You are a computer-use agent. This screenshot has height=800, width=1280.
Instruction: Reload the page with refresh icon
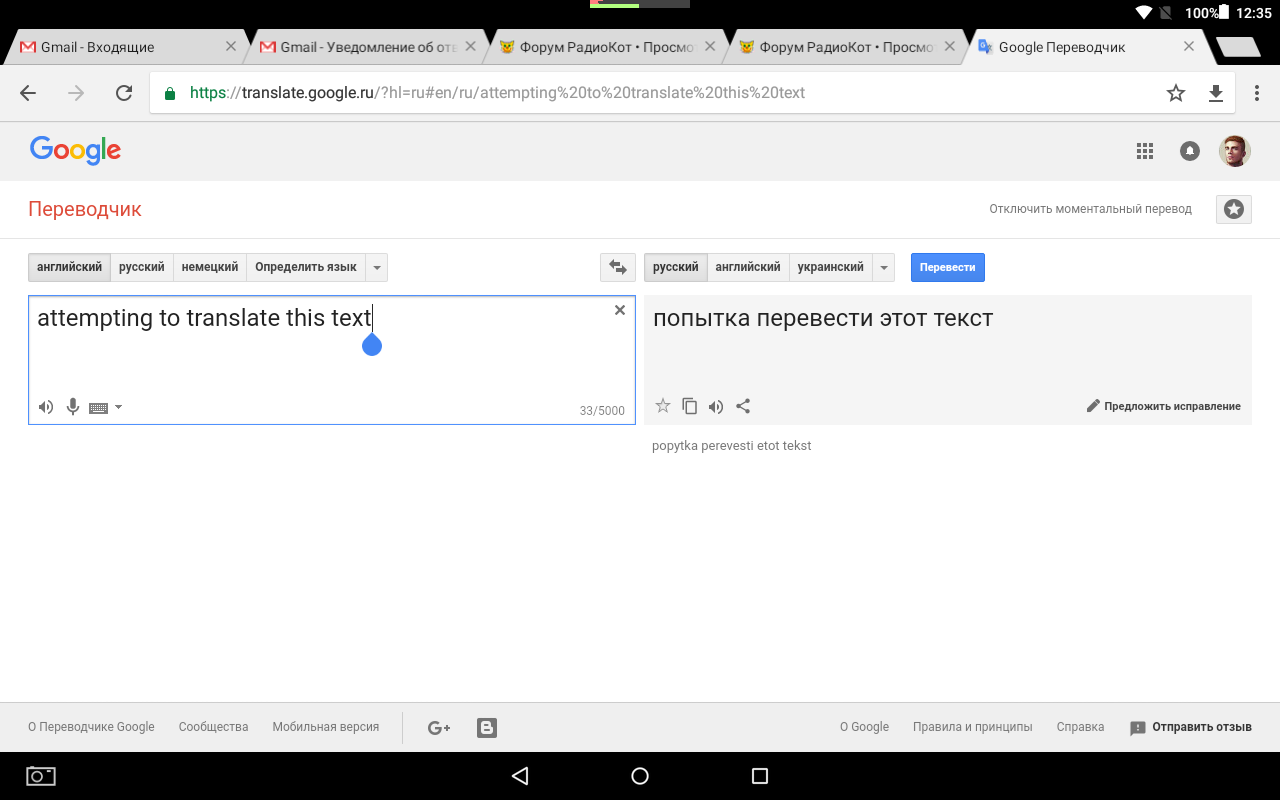(x=124, y=93)
